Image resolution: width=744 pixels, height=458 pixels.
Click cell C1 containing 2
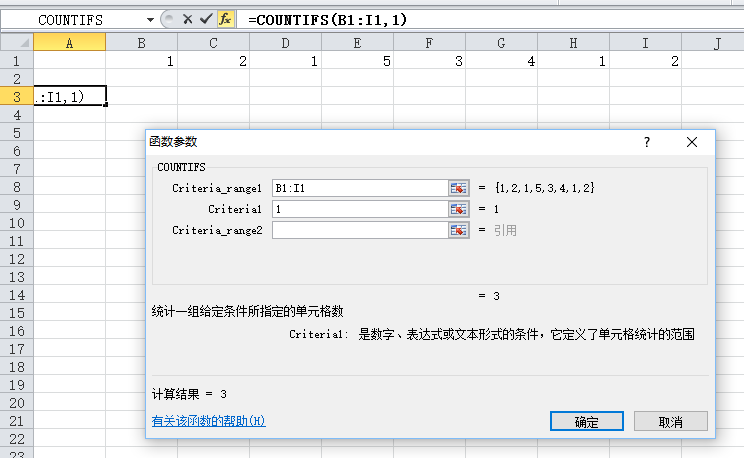(x=214, y=61)
